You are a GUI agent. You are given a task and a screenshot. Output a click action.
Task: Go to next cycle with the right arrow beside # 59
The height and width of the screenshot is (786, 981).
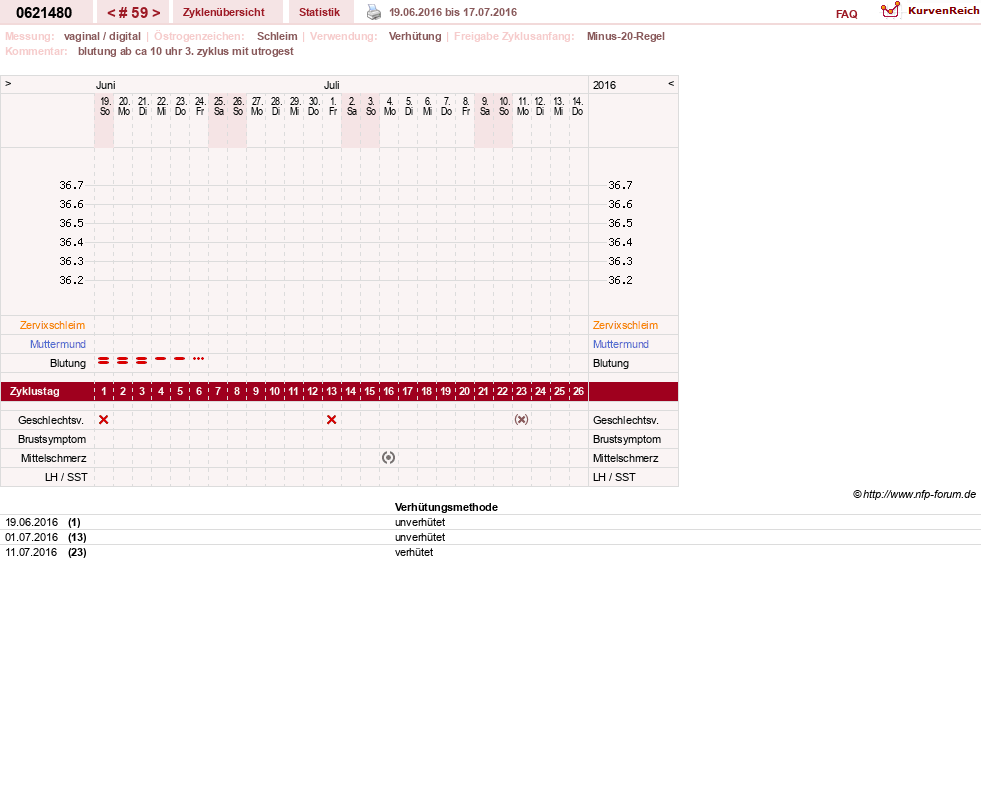pyautogui.click(x=156, y=13)
